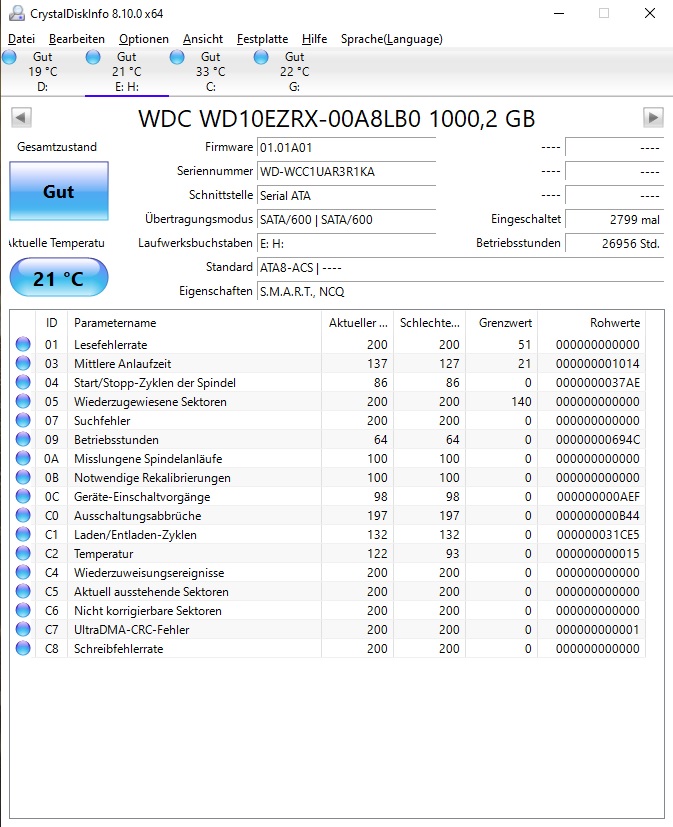The height and width of the screenshot is (827, 673).
Task: Click the status circle for Mittlere Anlaufzeit
Action: (23, 363)
